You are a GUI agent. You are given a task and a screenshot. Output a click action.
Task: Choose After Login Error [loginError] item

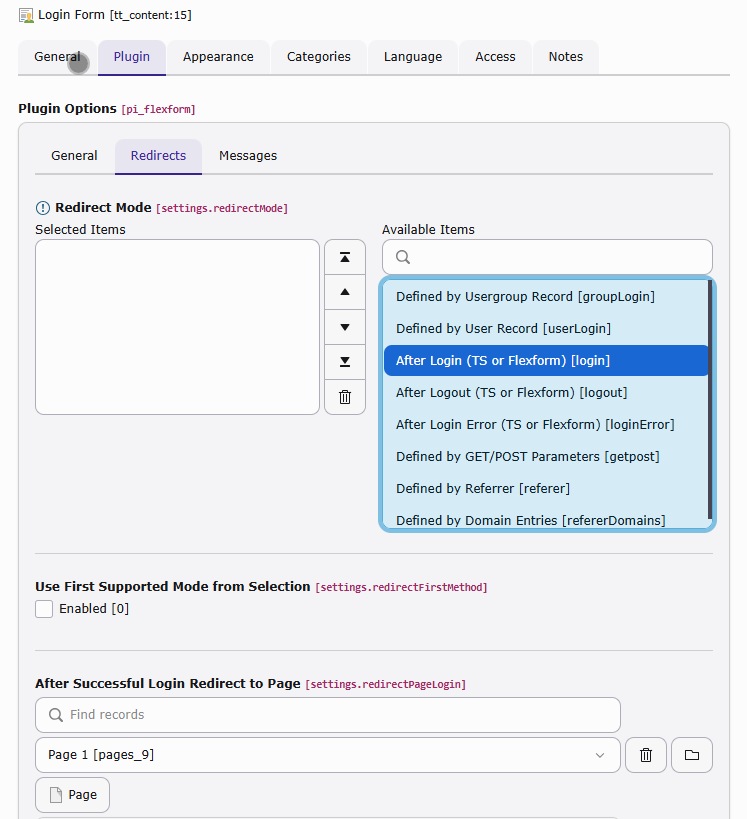pos(546,425)
